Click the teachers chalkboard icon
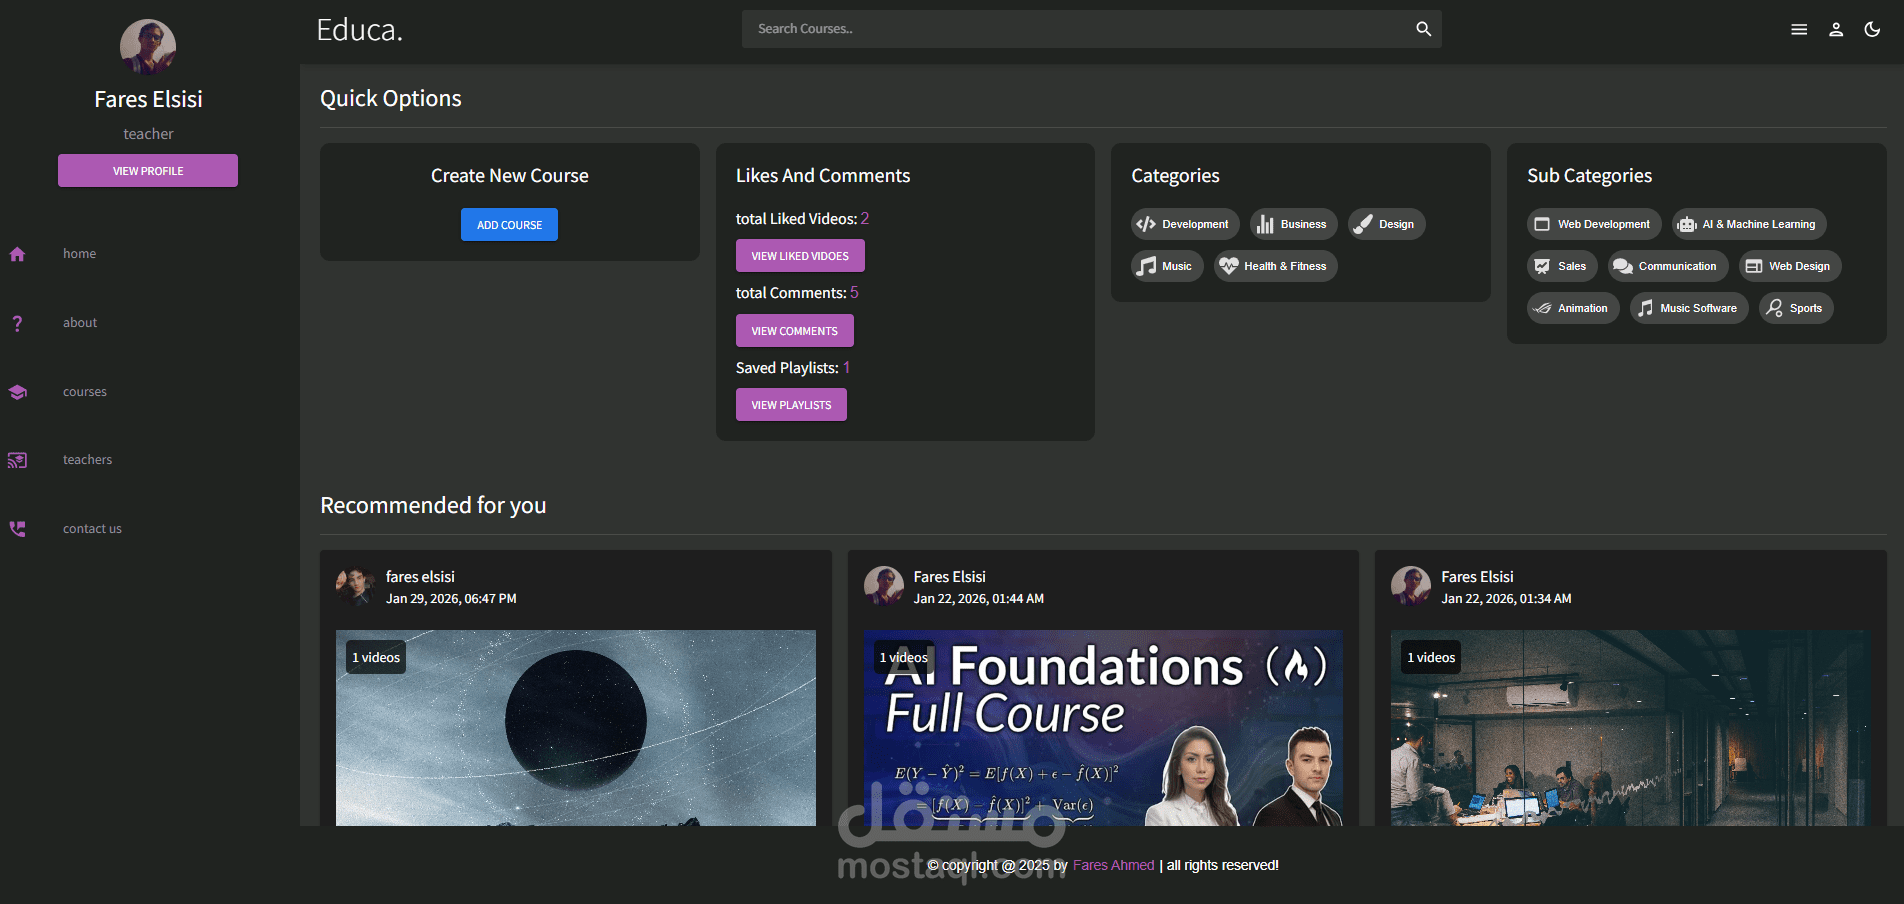 click(17, 460)
